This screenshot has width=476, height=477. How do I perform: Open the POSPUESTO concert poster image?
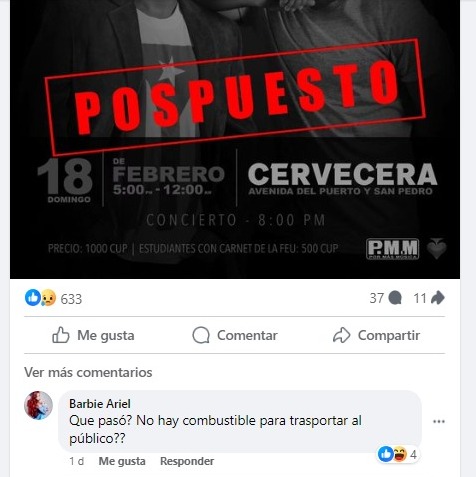point(235,139)
